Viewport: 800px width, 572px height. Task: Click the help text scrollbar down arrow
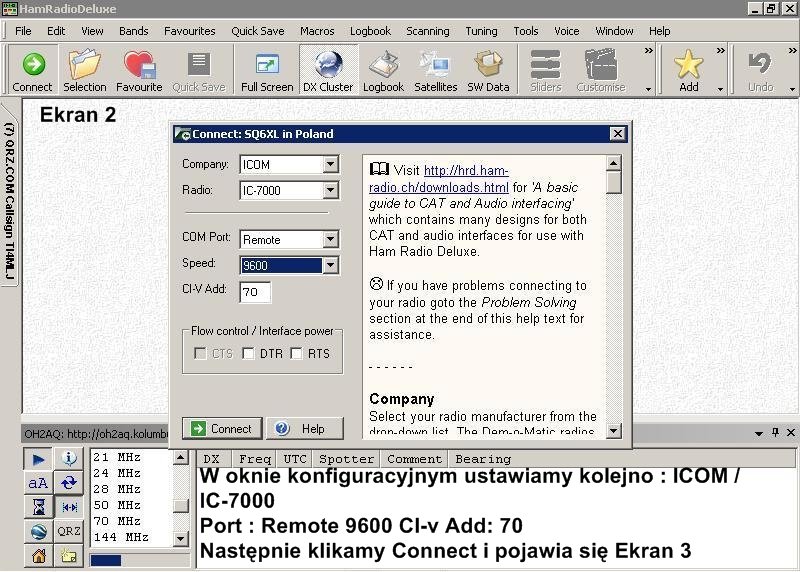coord(613,430)
